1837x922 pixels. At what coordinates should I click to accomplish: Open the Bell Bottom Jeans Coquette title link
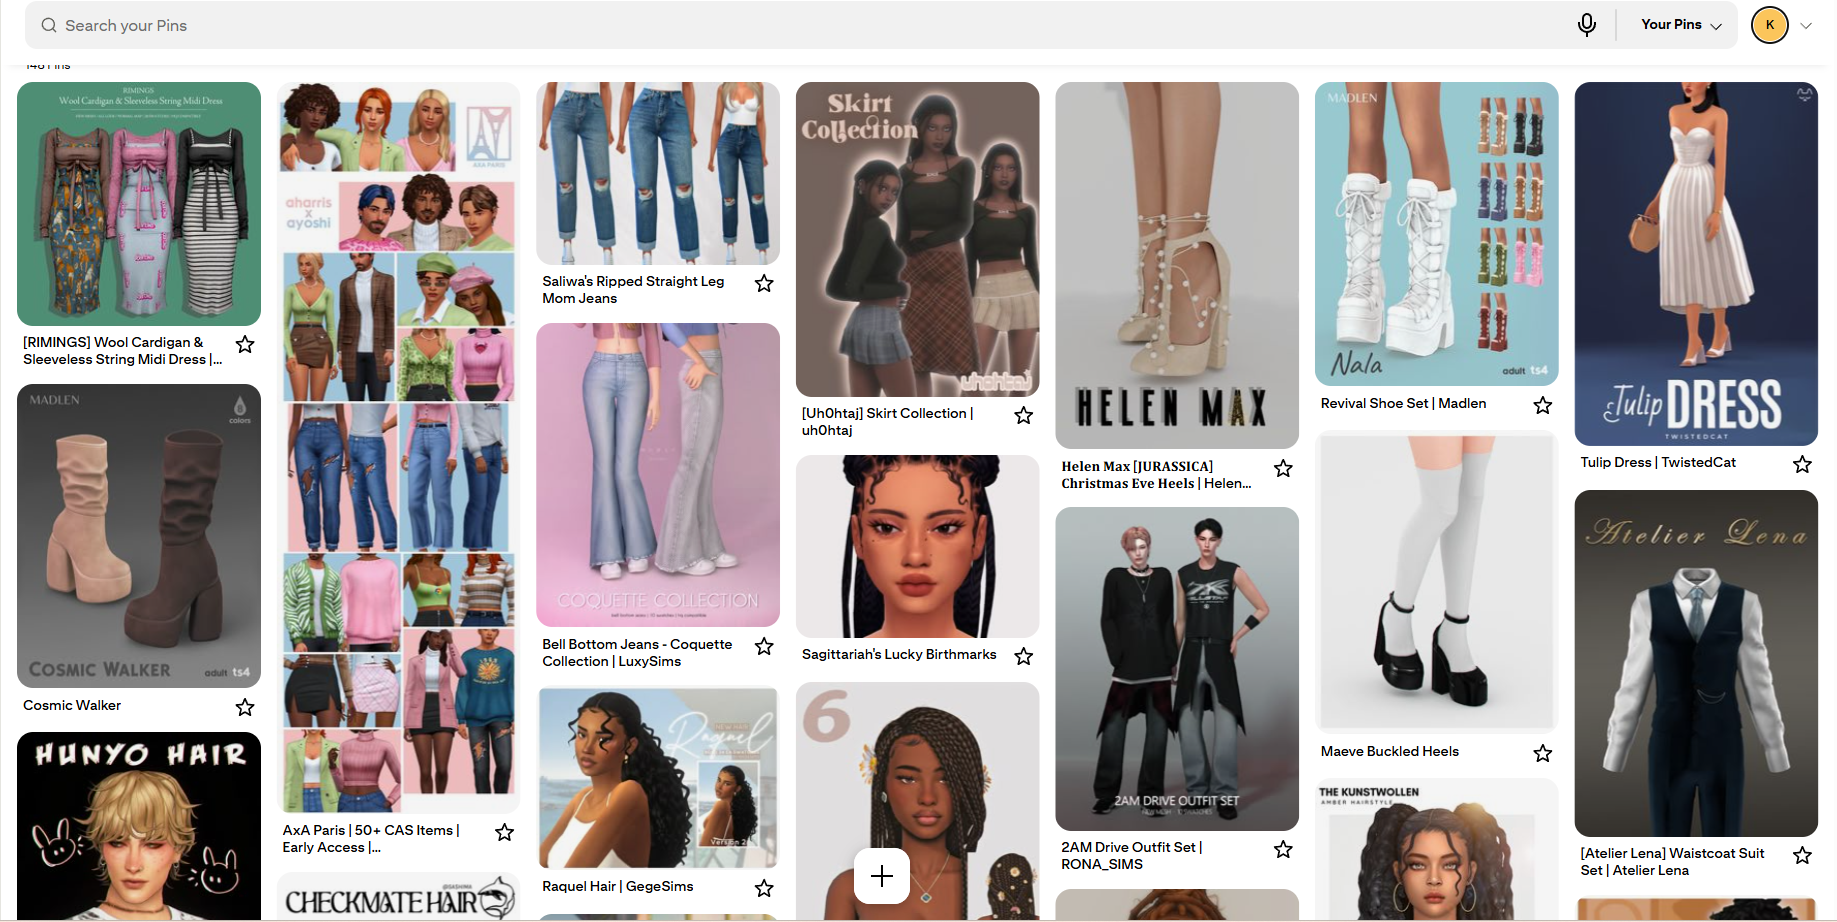coord(637,653)
